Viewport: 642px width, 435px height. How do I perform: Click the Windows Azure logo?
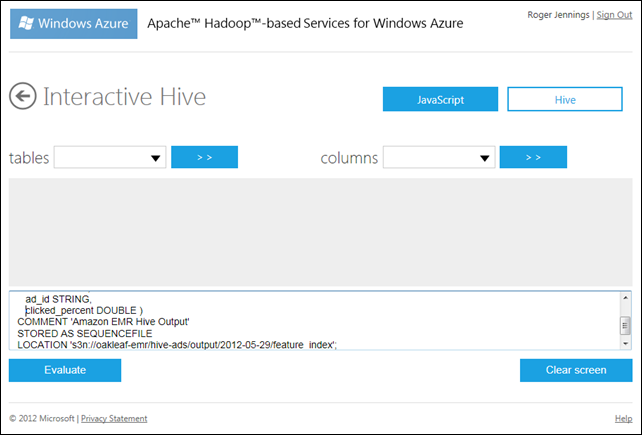[x=73, y=23]
